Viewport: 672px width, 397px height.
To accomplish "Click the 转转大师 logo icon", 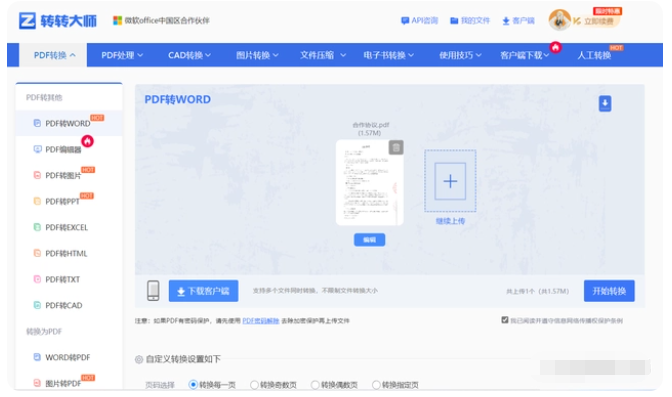I will click(x=27, y=21).
